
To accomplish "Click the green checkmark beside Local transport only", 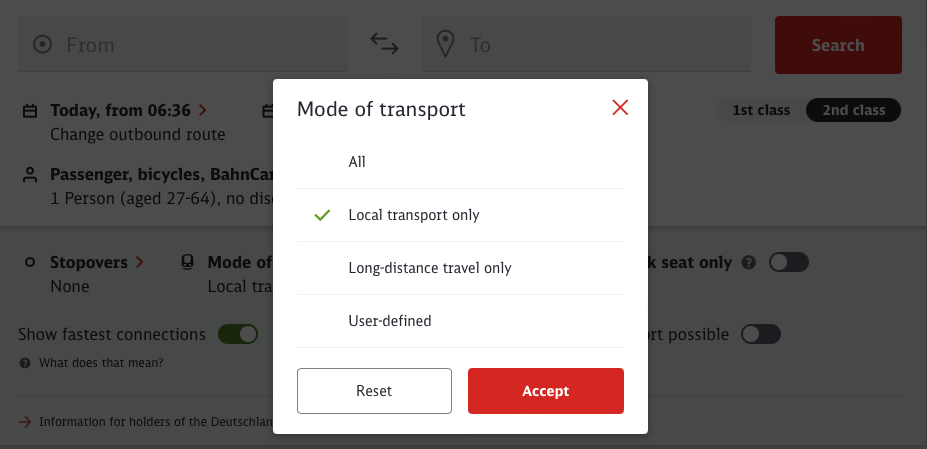I will click(322, 215).
